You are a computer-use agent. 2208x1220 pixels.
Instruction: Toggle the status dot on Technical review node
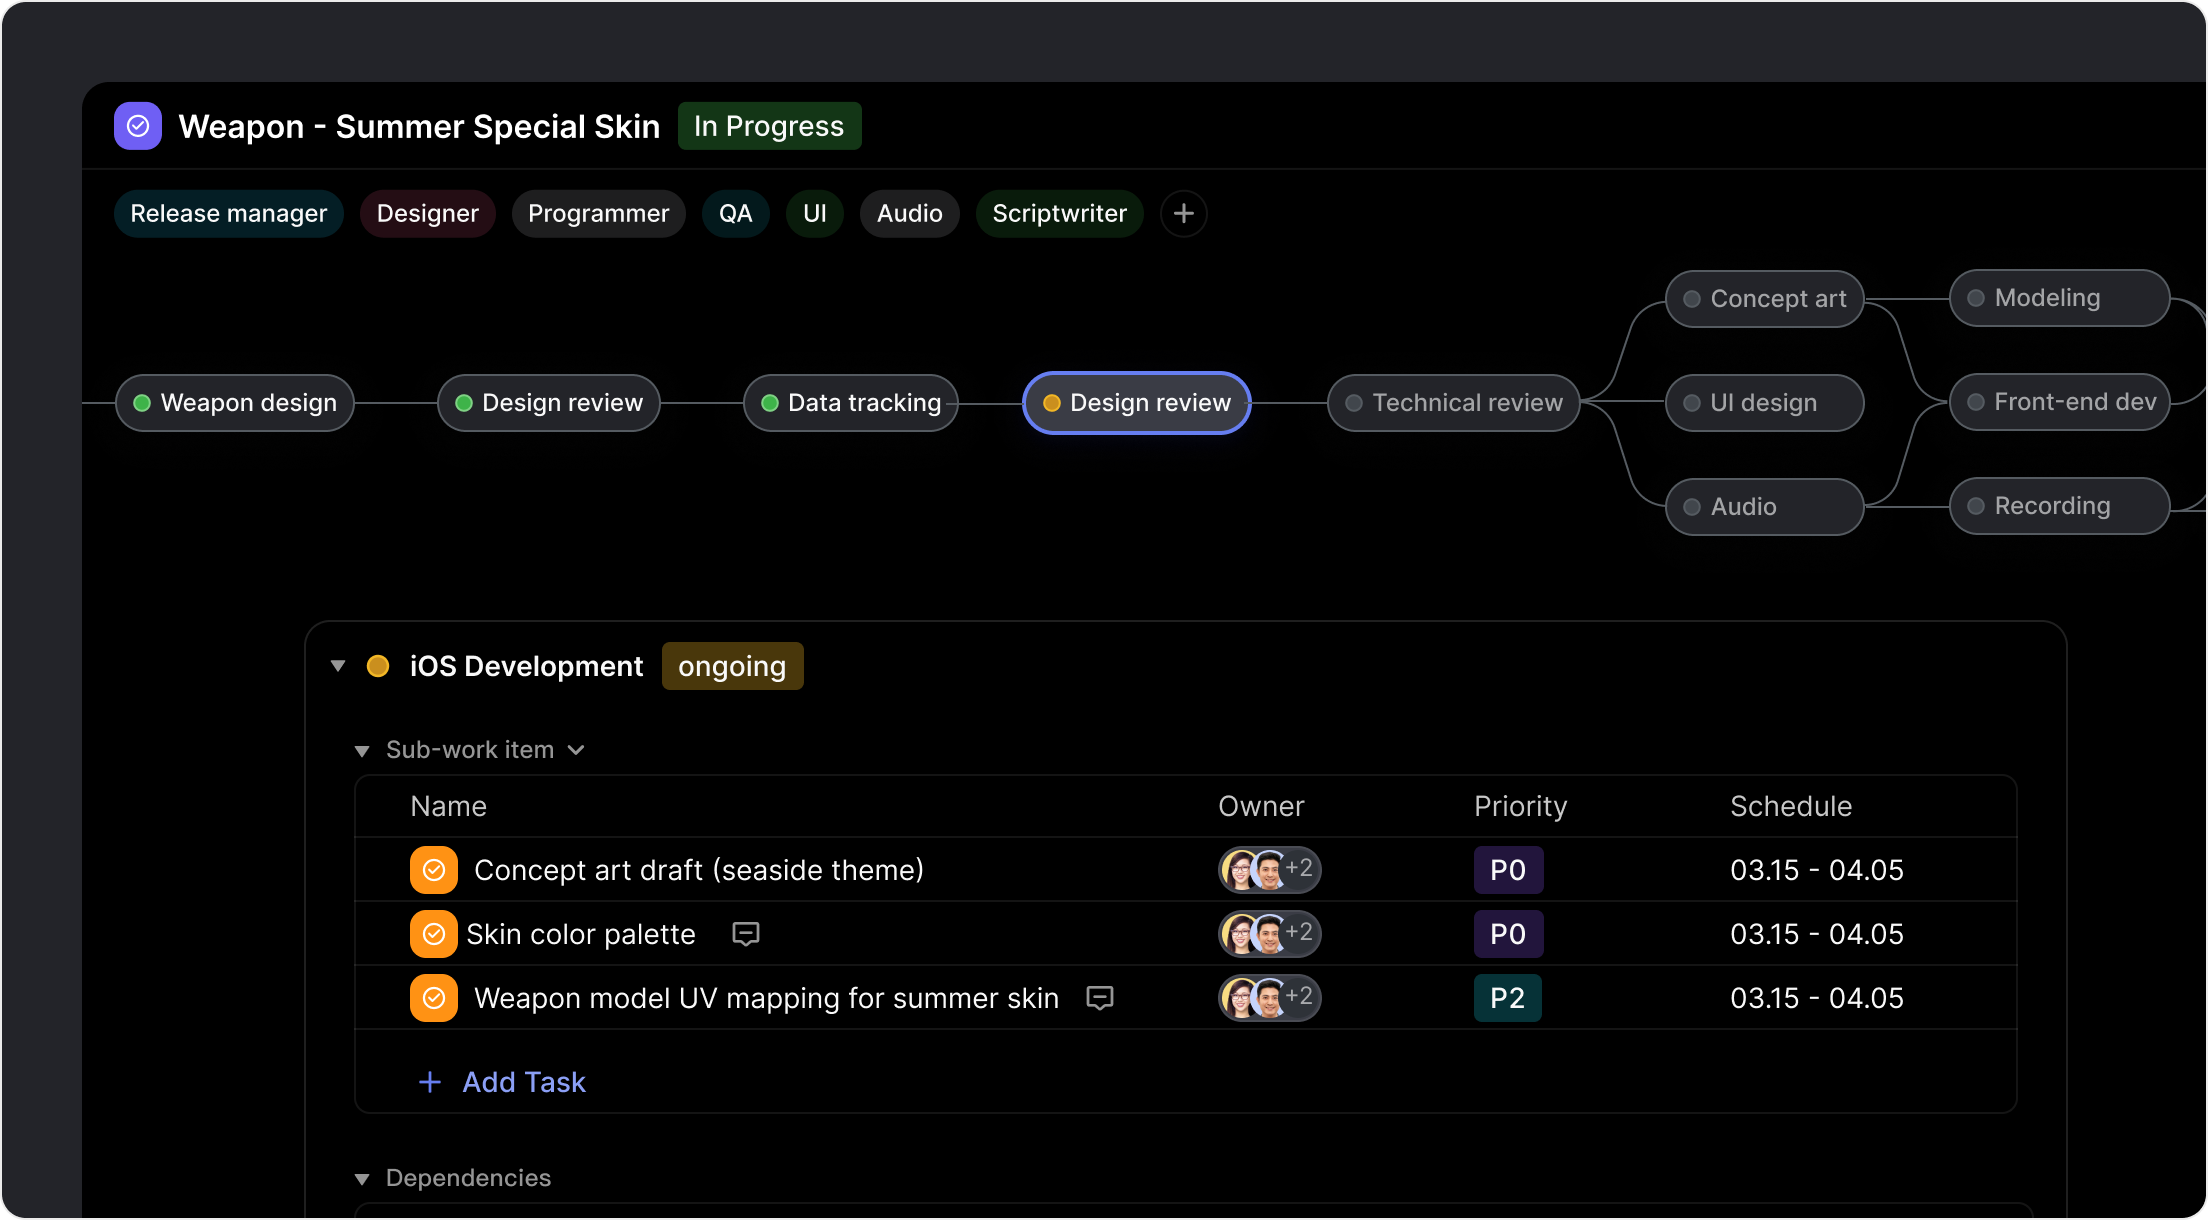[x=1352, y=402]
